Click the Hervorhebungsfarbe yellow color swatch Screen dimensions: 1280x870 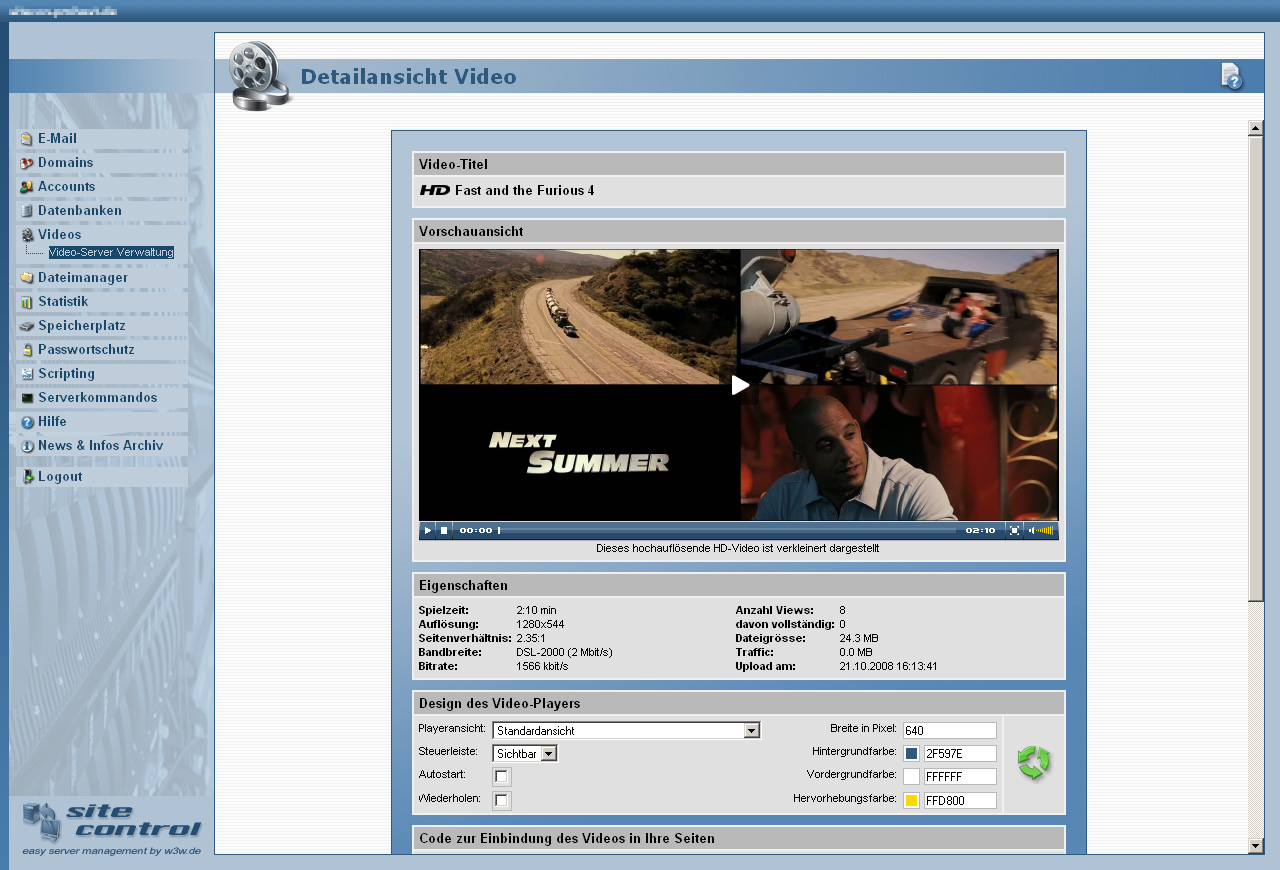(x=911, y=801)
